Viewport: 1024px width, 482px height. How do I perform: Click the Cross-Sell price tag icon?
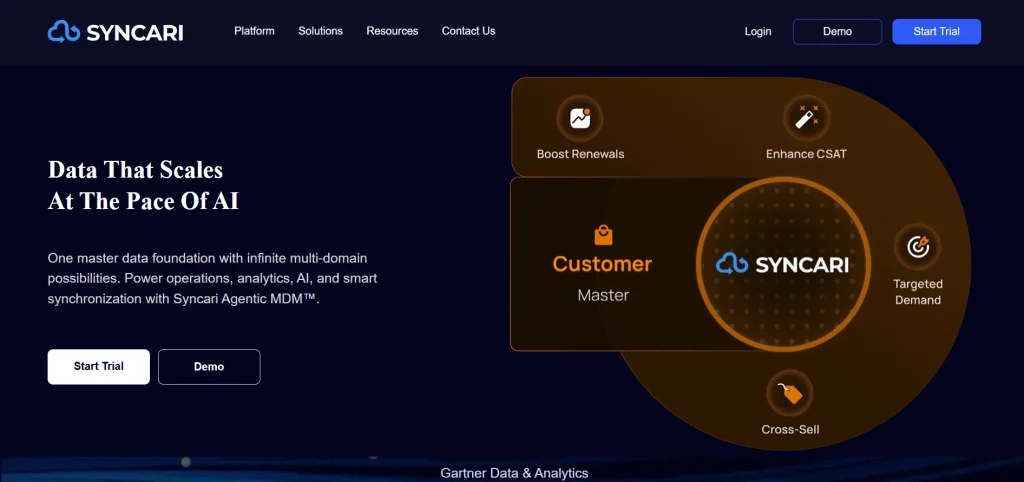(x=790, y=394)
